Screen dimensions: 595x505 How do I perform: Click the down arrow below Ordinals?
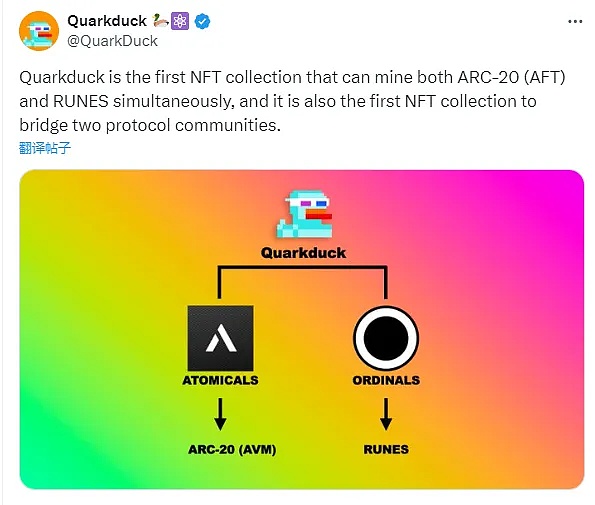pos(386,414)
